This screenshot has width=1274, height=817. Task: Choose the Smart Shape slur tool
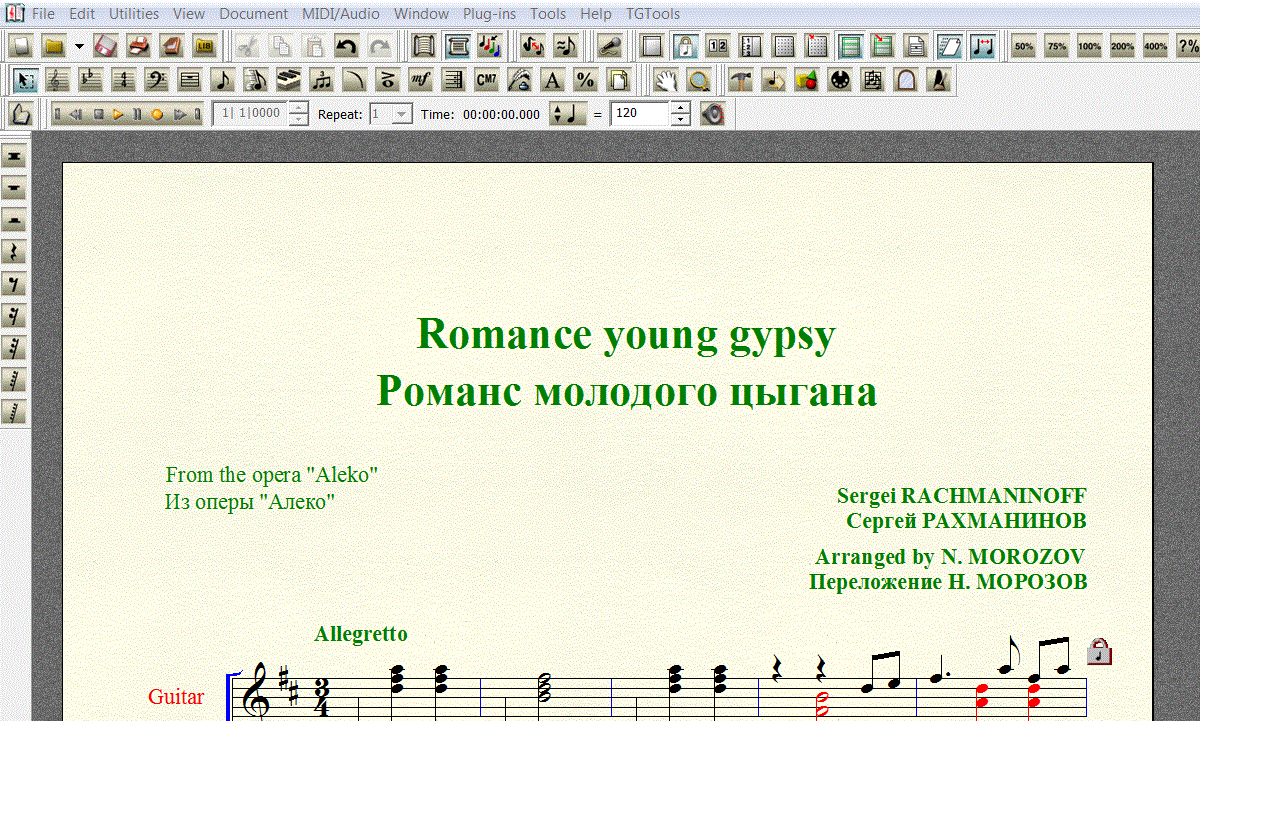point(355,80)
